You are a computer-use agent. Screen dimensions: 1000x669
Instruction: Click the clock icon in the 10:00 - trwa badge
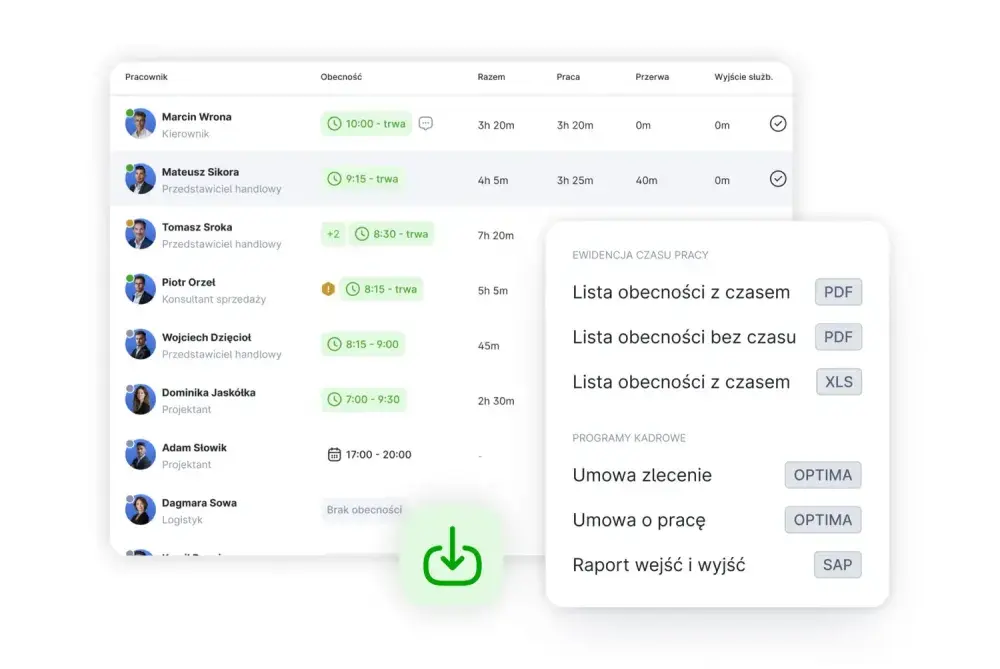(334, 124)
